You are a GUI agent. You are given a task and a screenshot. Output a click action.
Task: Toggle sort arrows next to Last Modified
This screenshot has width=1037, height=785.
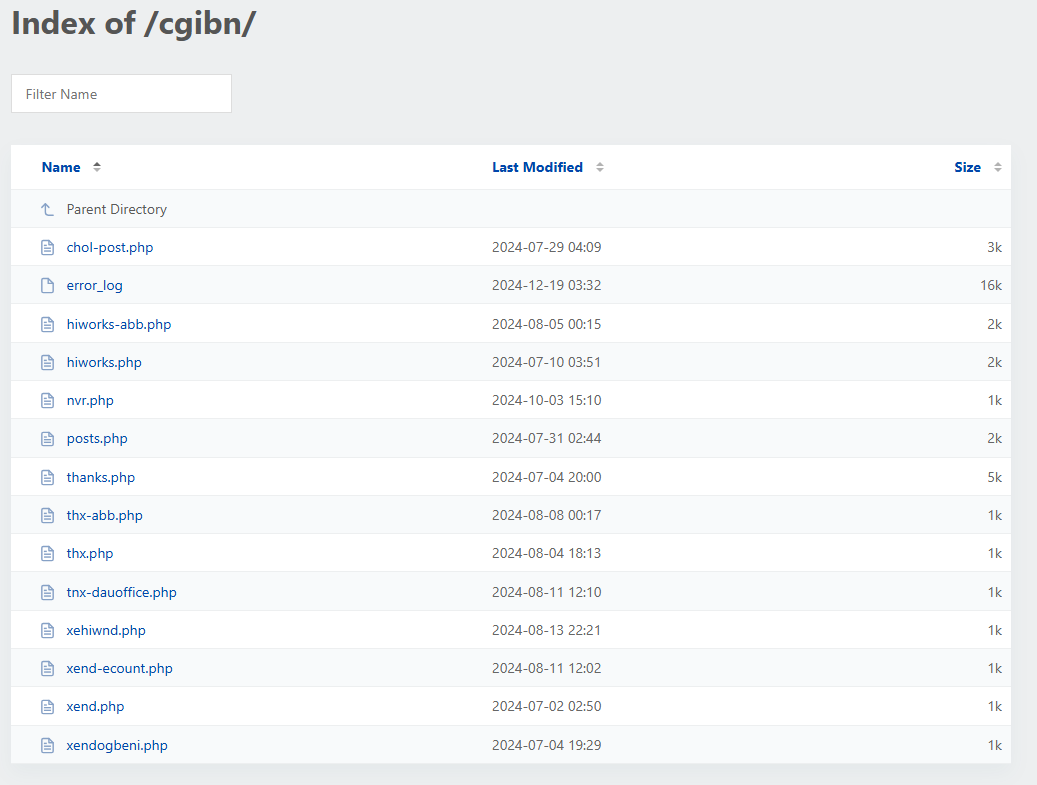click(600, 167)
